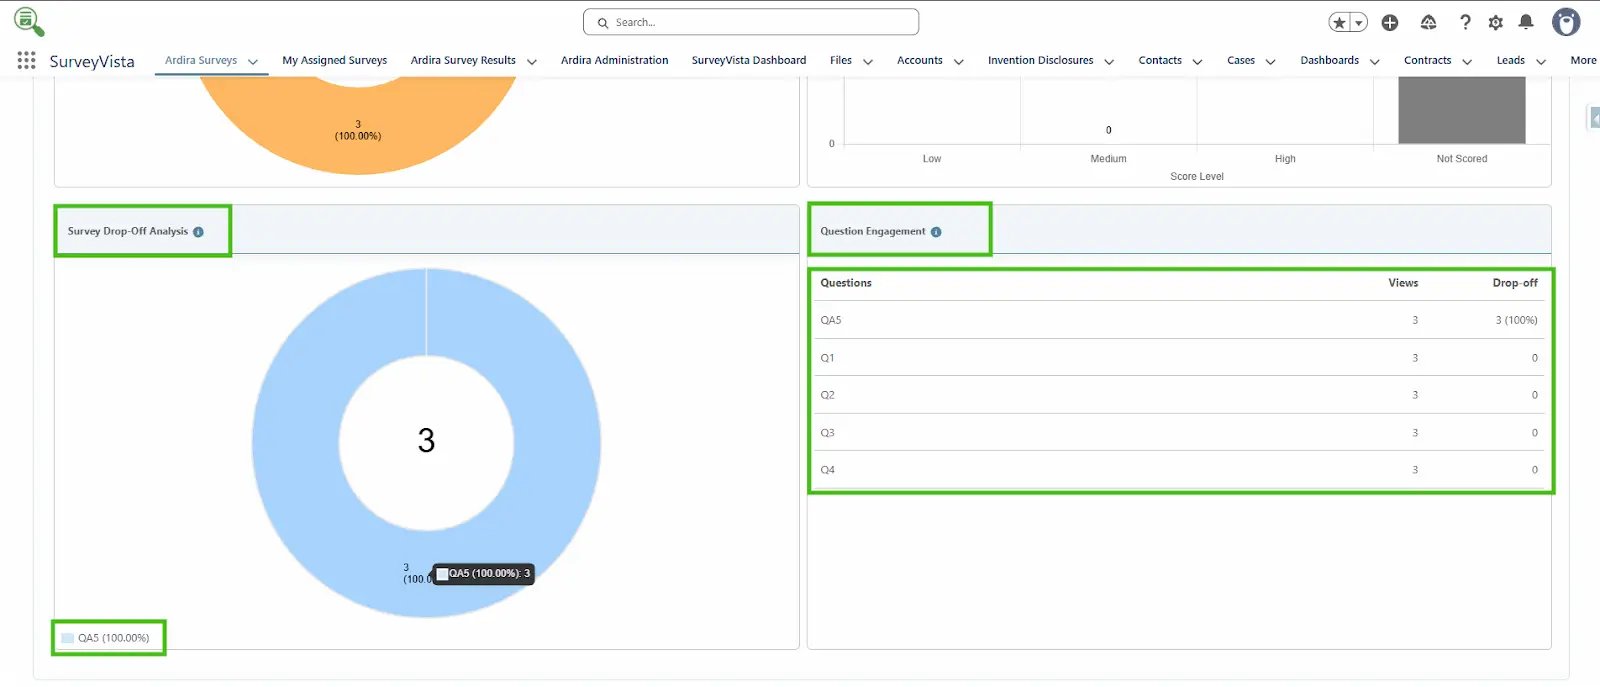Open the user profile avatar

pyautogui.click(x=1566, y=22)
